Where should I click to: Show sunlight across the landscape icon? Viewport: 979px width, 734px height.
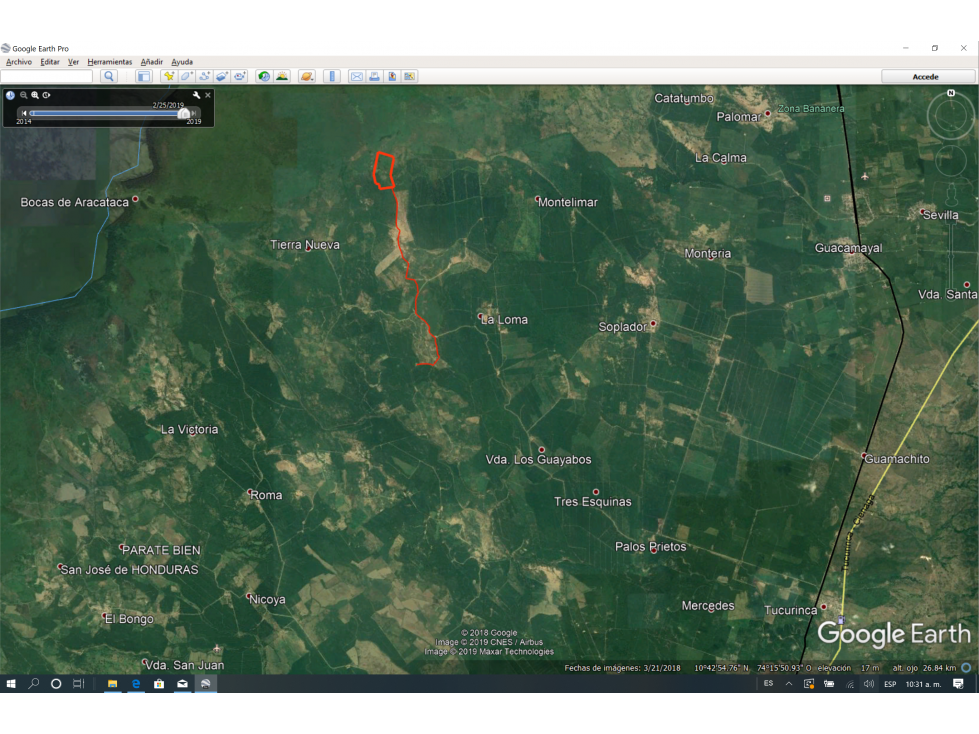tap(282, 76)
